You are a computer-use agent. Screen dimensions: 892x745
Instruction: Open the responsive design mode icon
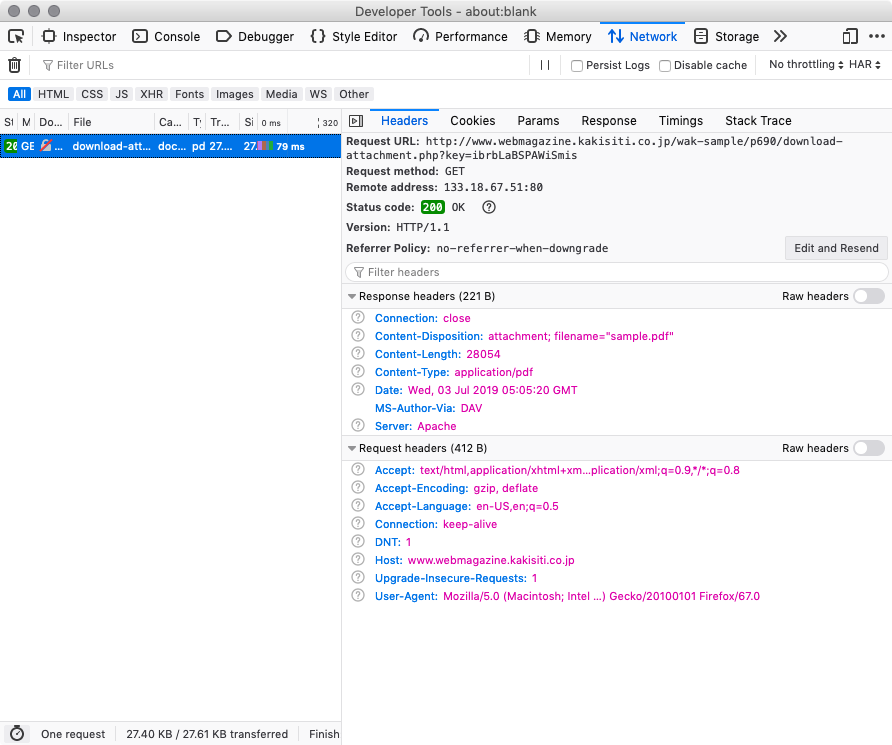click(x=850, y=36)
